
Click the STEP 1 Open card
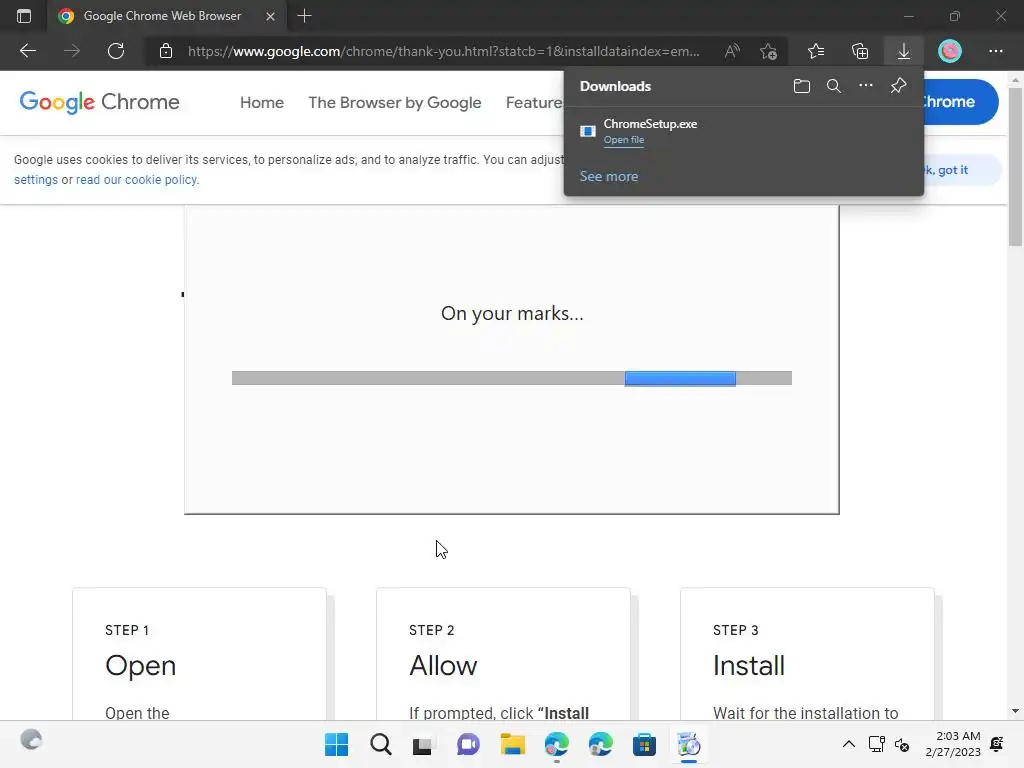click(199, 654)
